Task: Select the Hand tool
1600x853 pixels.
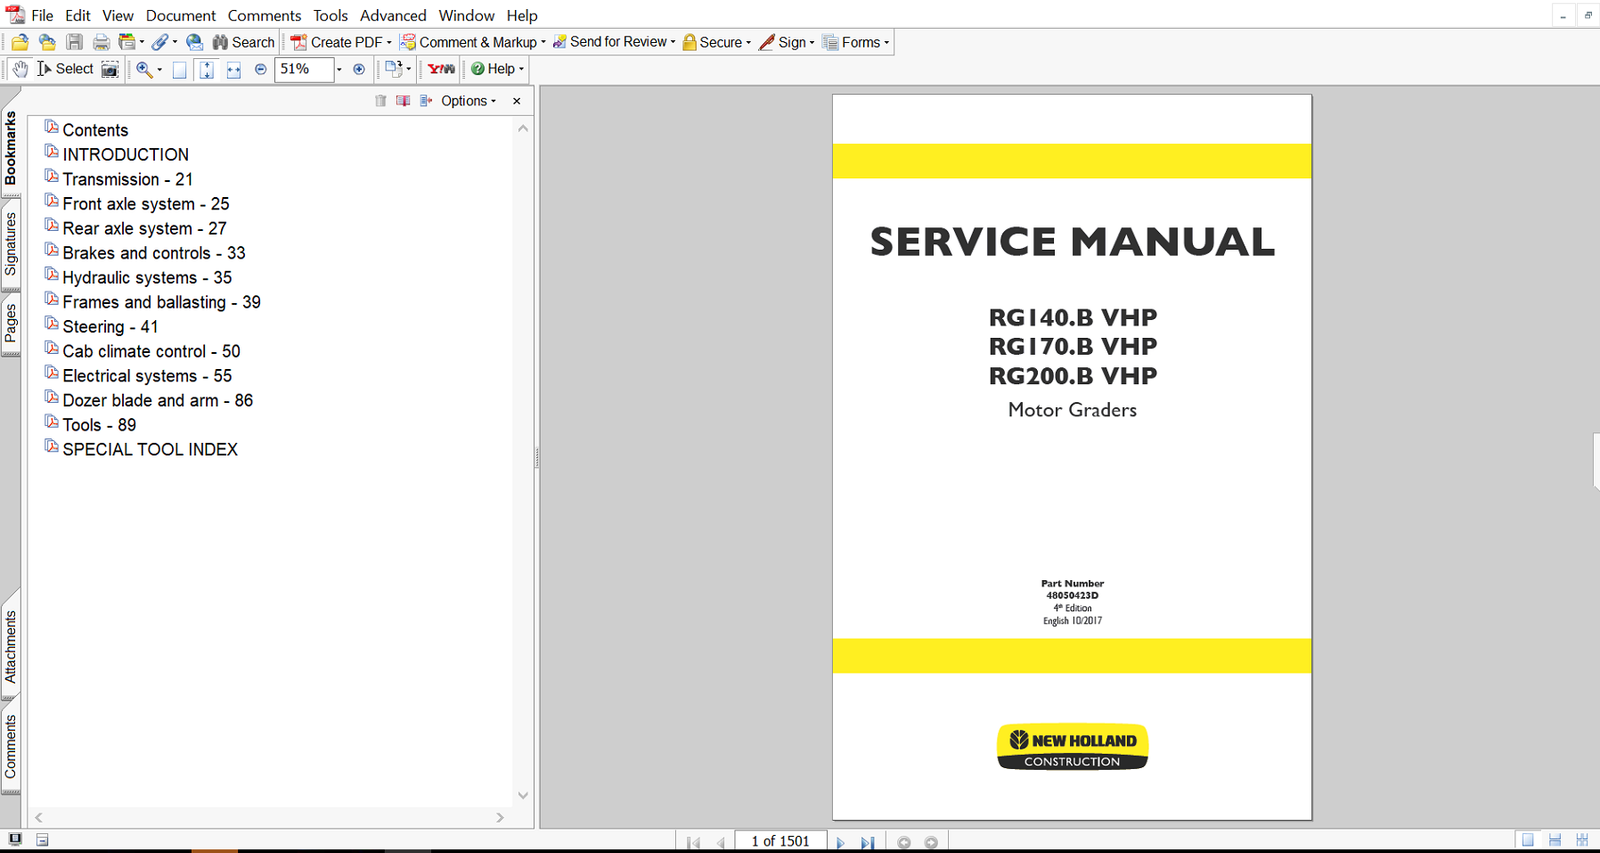Action: pyautogui.click(x=20, y=69)
